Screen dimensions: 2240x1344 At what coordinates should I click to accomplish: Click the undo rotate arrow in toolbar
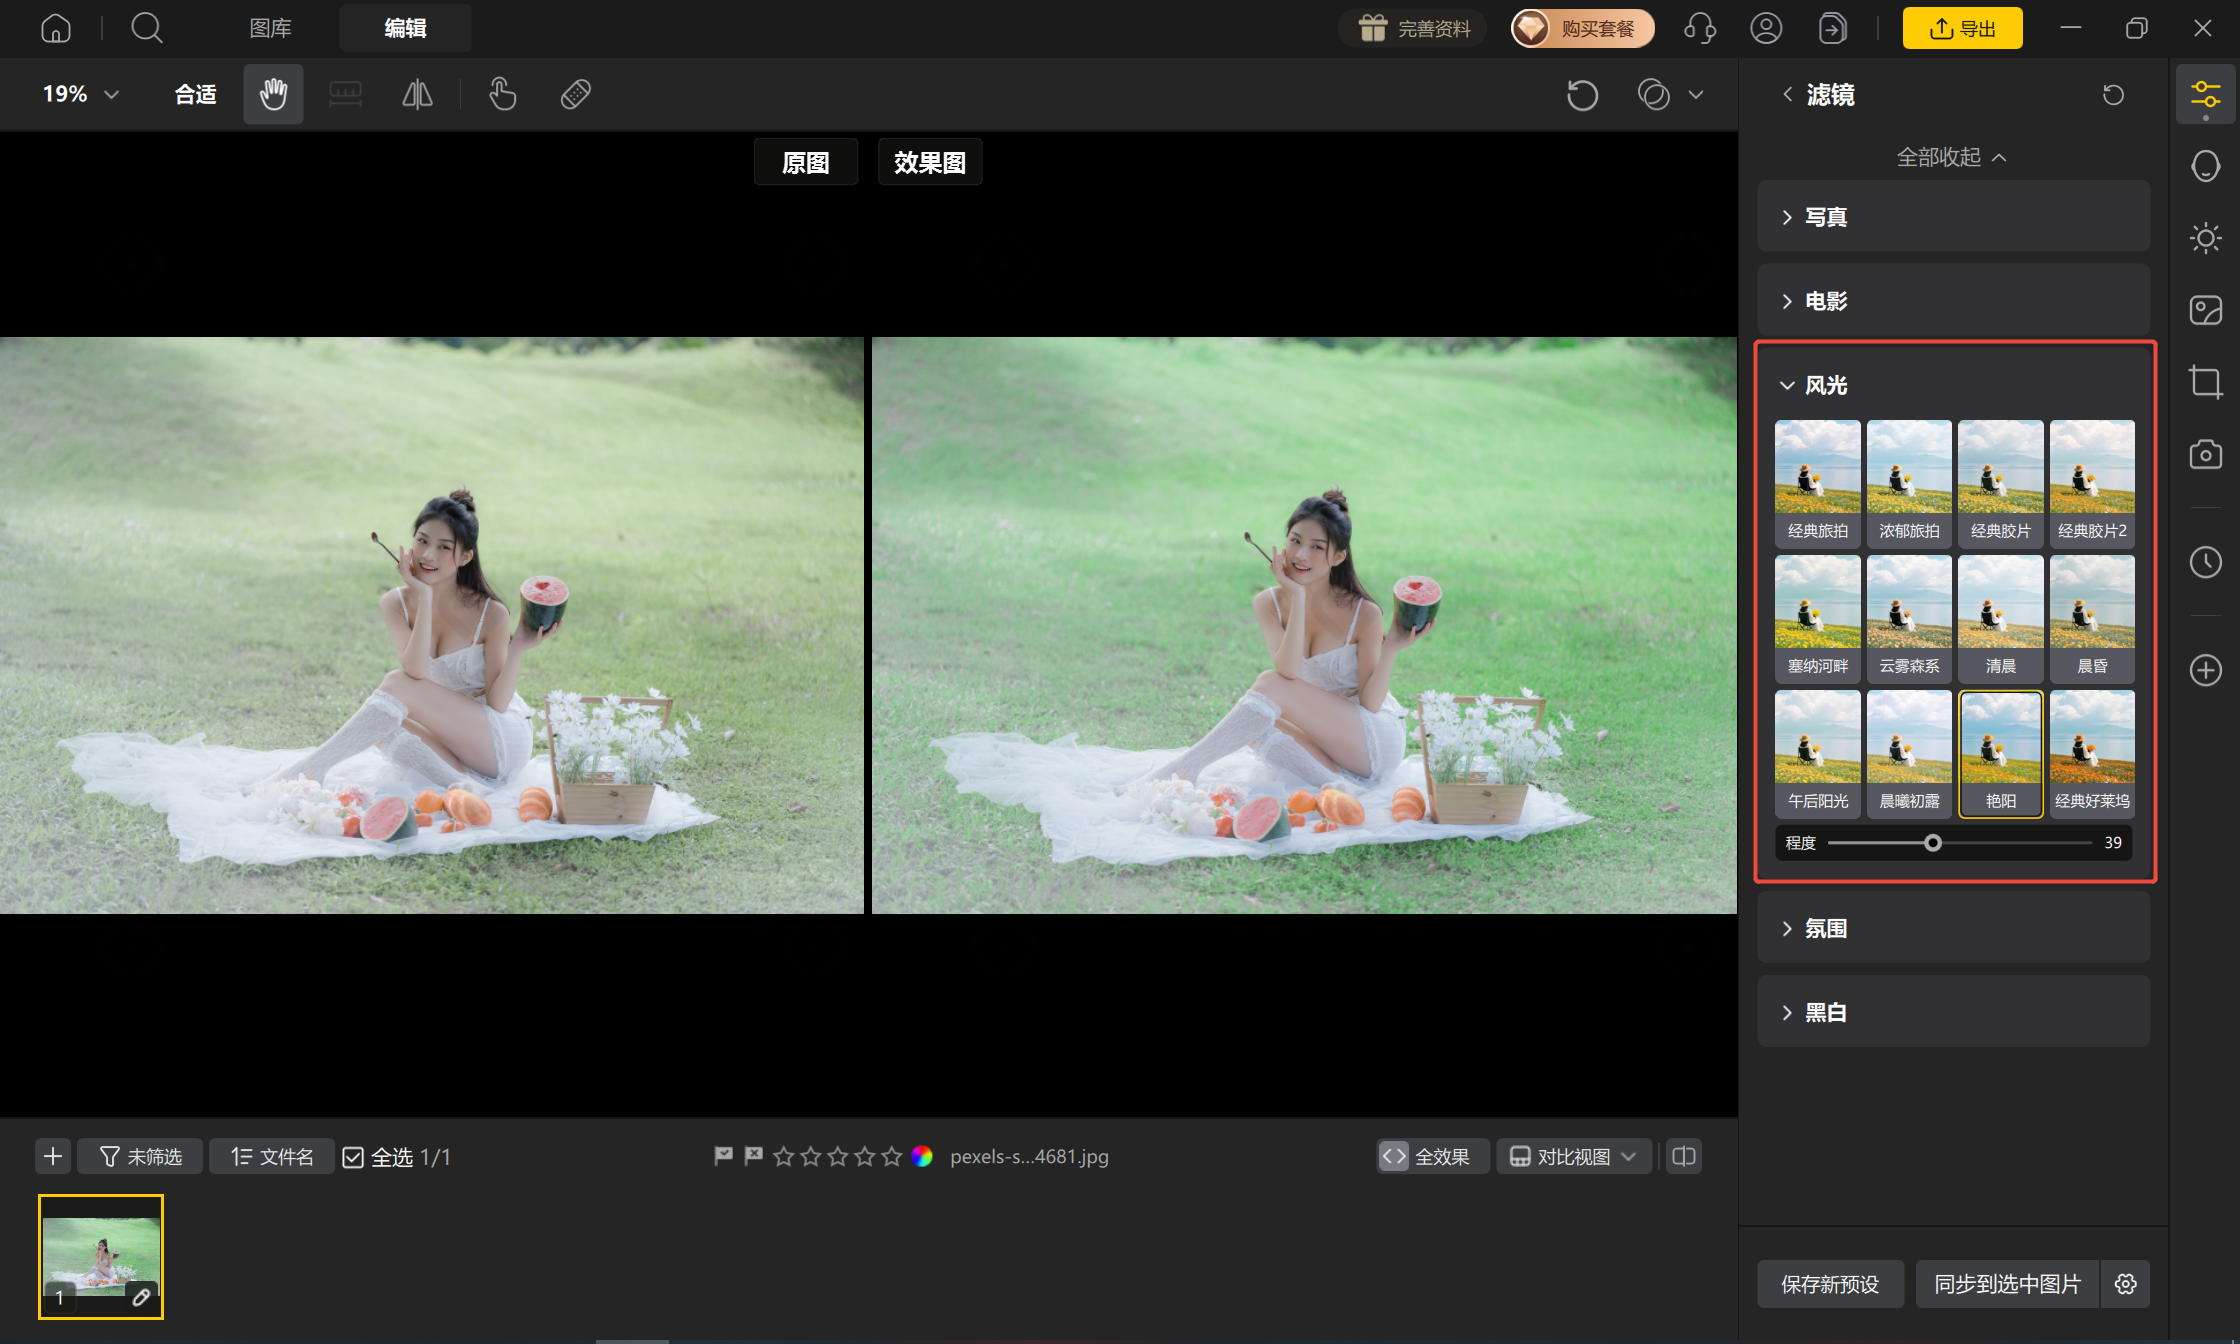pos(1582,95)
